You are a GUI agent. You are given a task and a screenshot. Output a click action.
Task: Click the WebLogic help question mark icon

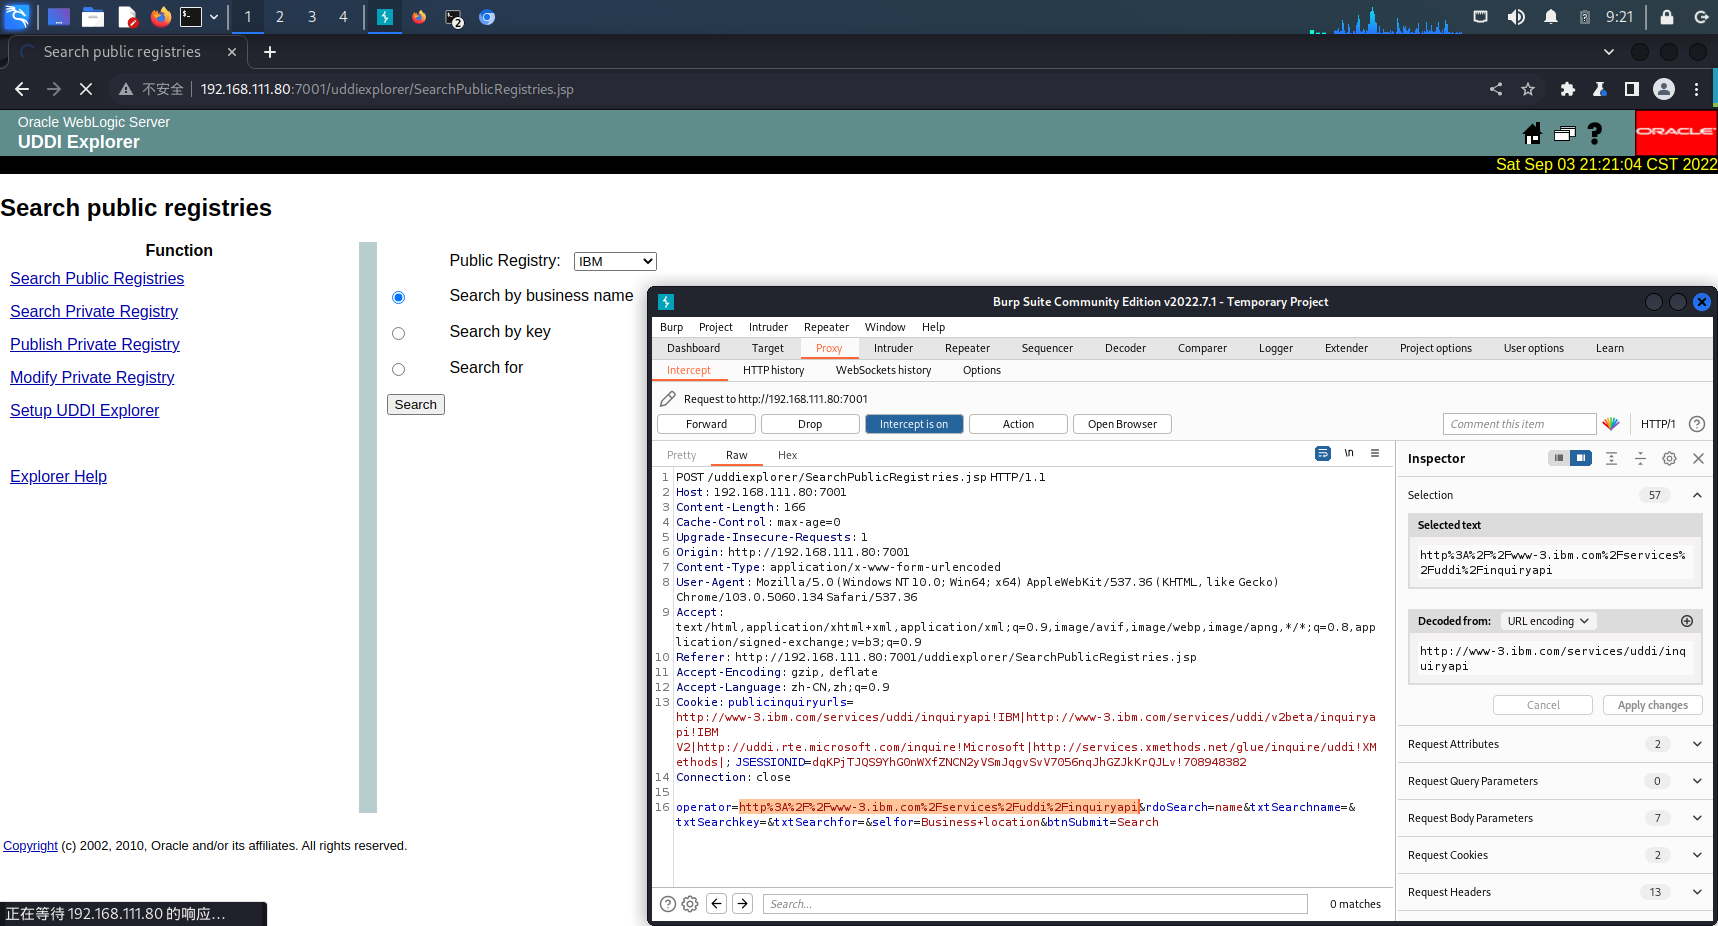pos(1595,133)
